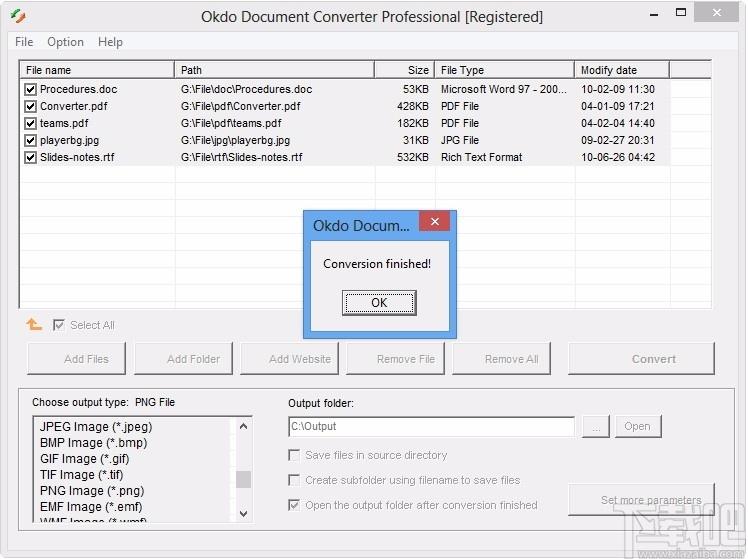The height and width of the screenshot is (559, 748).
Task: Uncheck the teams.pdf file checkbox
Action: (31, 124)
